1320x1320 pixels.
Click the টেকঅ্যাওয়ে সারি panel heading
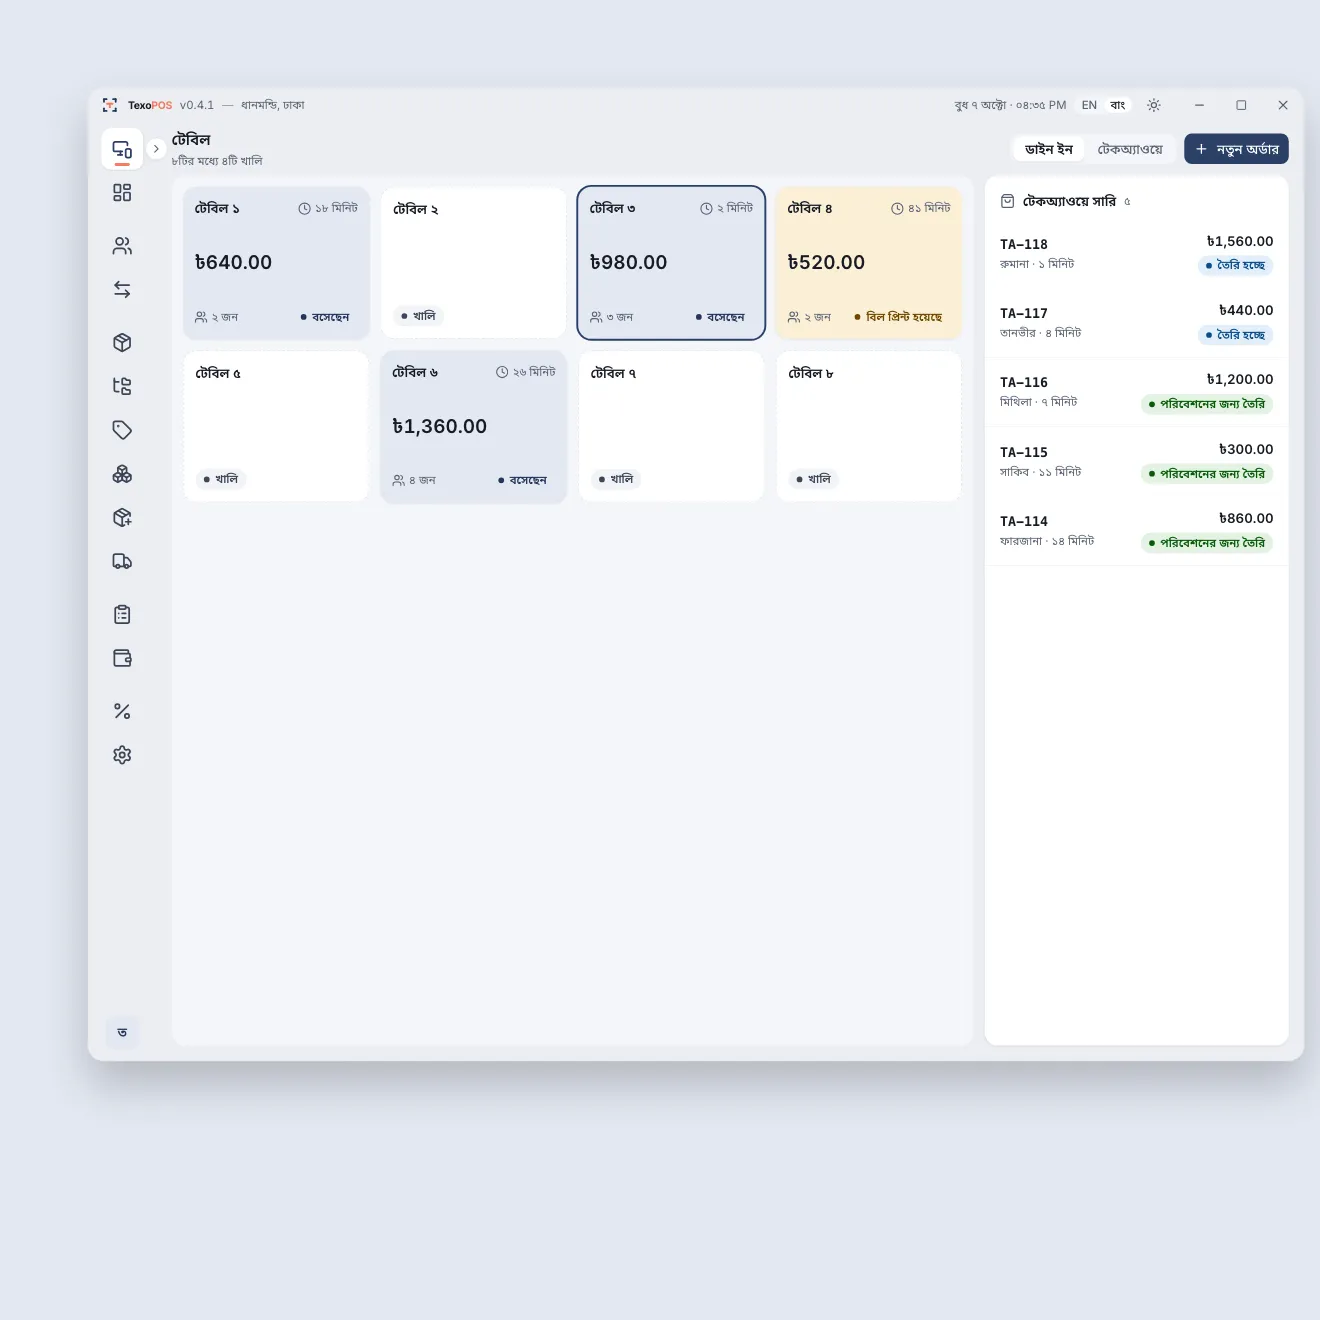click(x=1069, y=201)
